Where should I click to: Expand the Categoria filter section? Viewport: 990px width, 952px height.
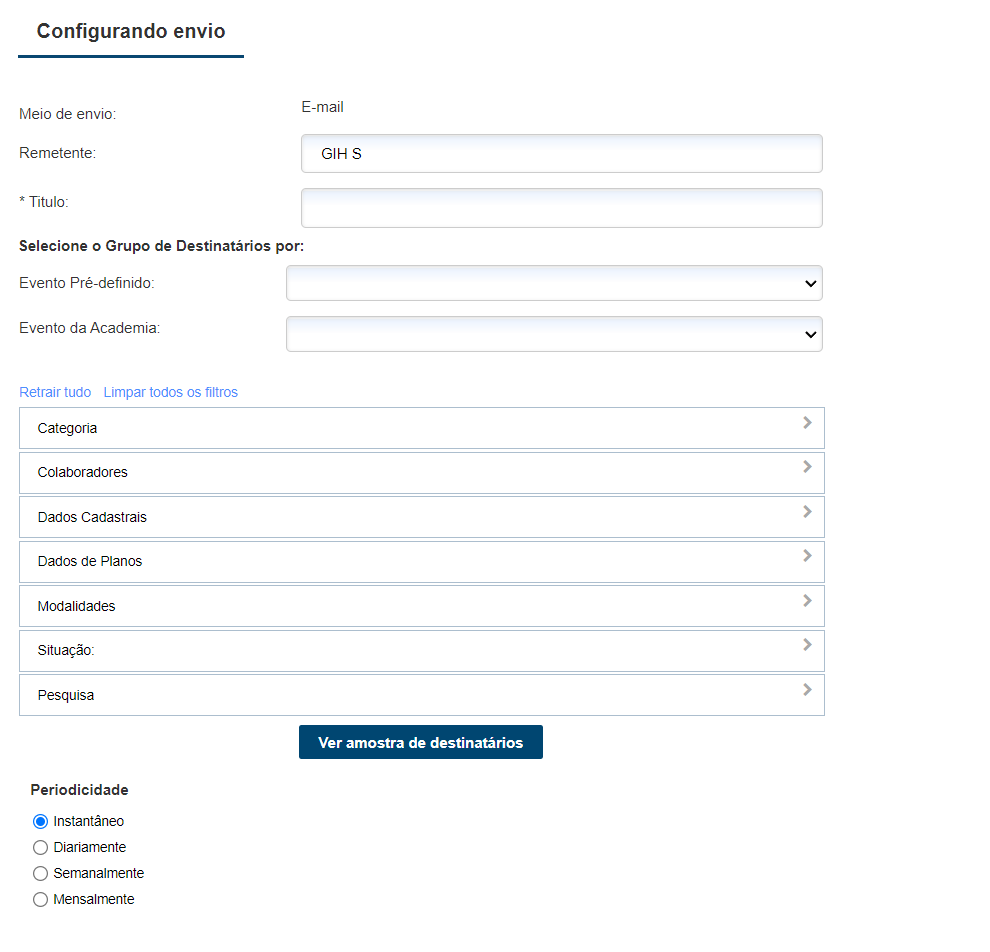coord(421,428)
